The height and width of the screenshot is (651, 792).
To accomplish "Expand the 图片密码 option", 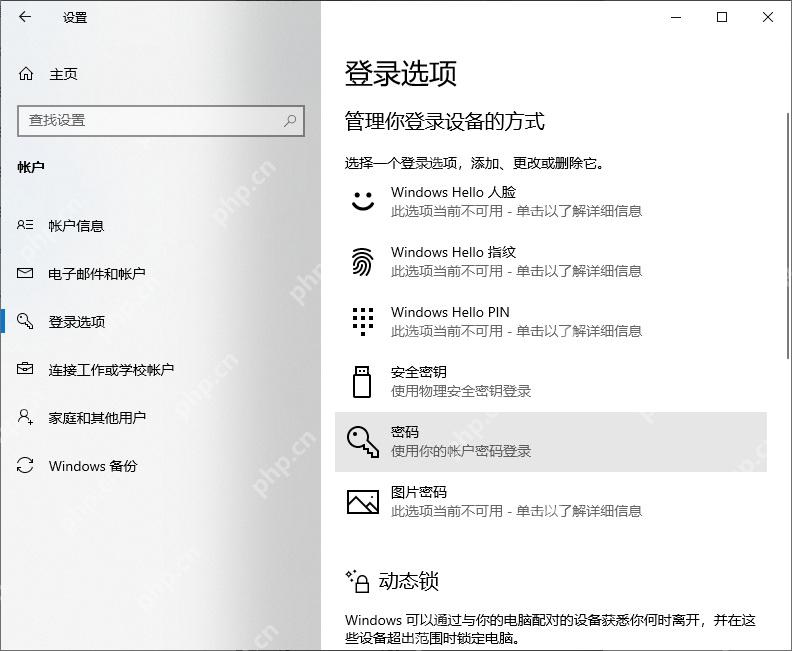I will pyautogui.click(x=551, y=502).
